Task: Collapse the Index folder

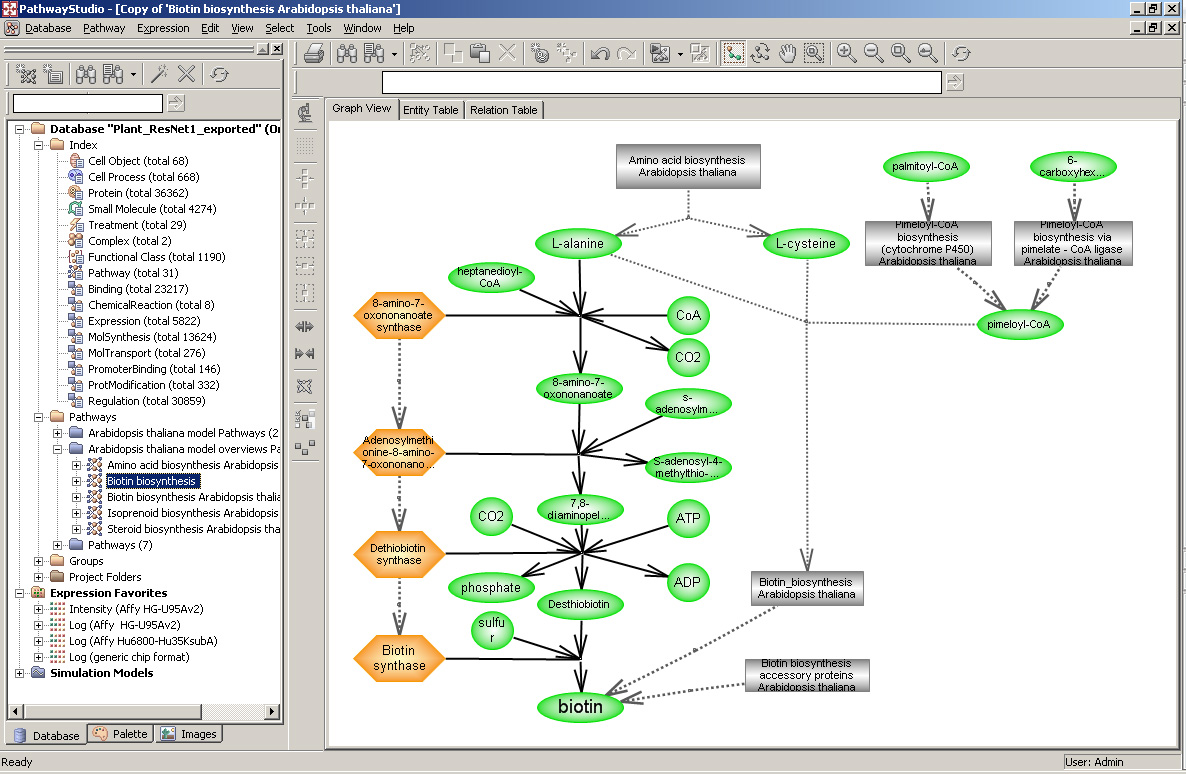Action: coord(39,145)
